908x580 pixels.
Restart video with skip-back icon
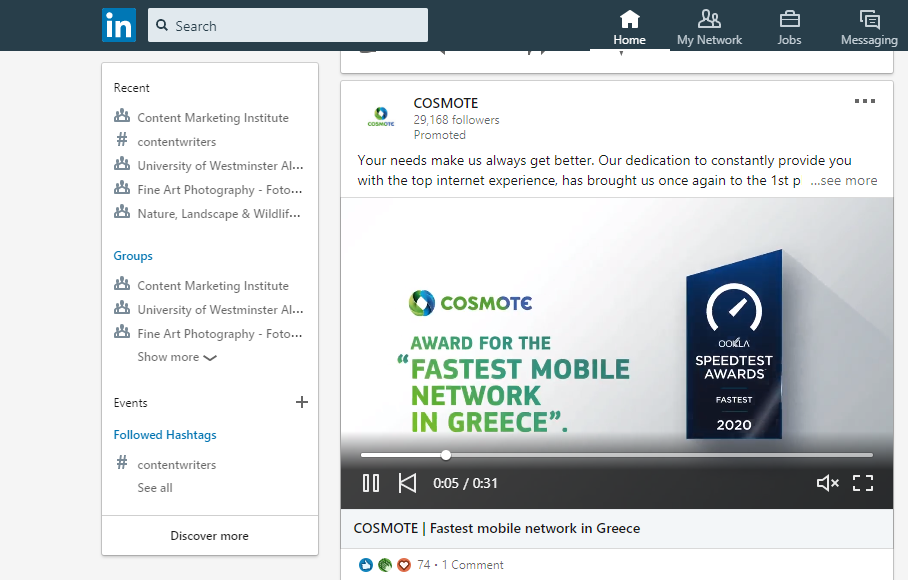point(407,483)
